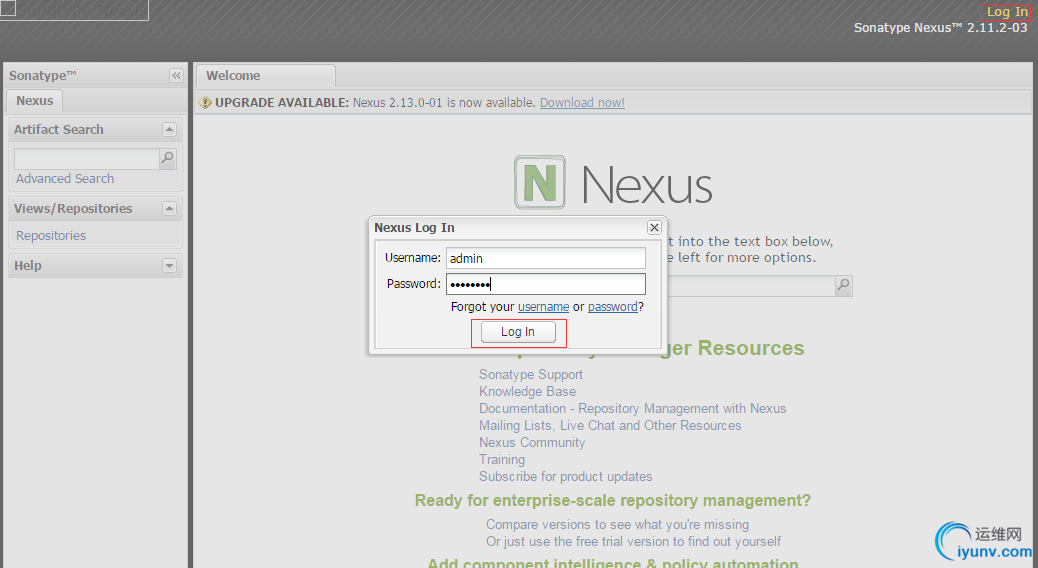Collapse the Artifact Search section
The image size is (1038, 568).
point(169,130)
